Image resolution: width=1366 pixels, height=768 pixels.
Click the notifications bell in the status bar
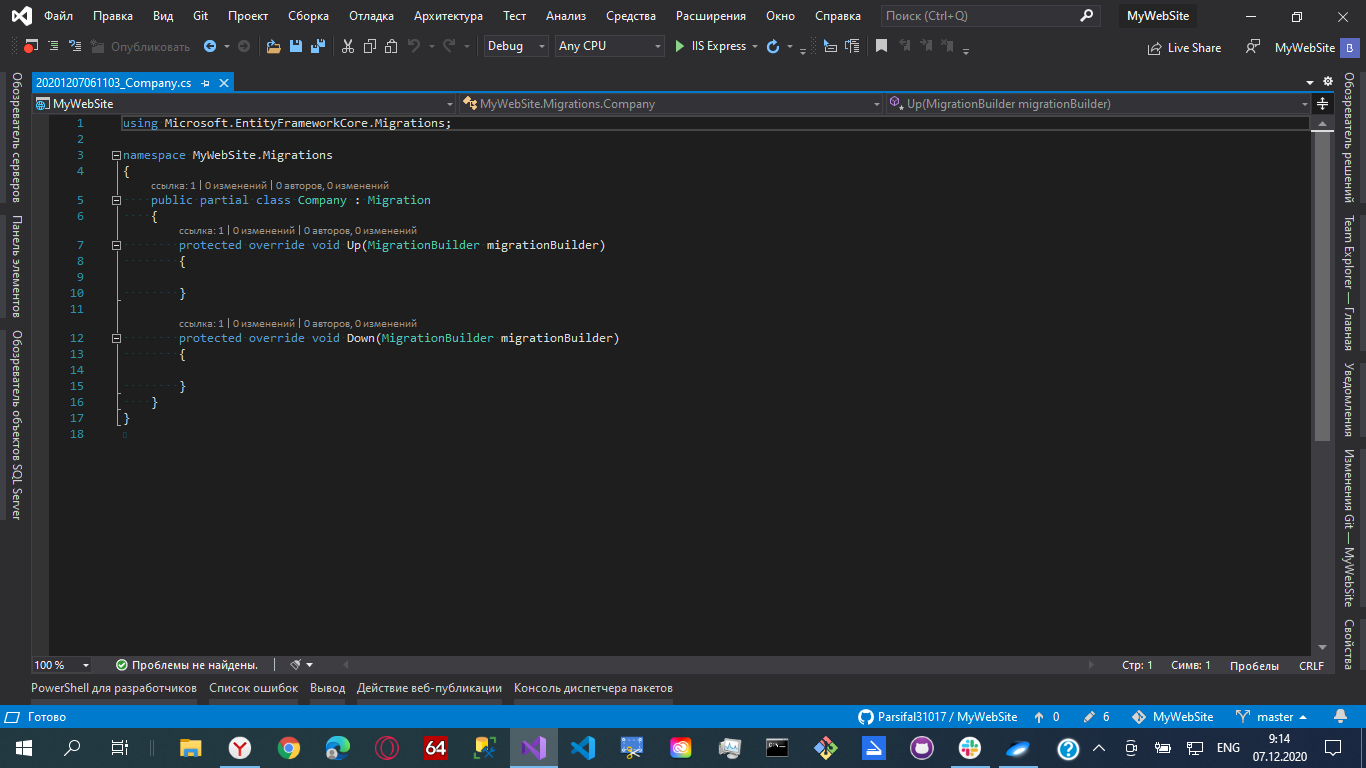(x=1340, y=717)
